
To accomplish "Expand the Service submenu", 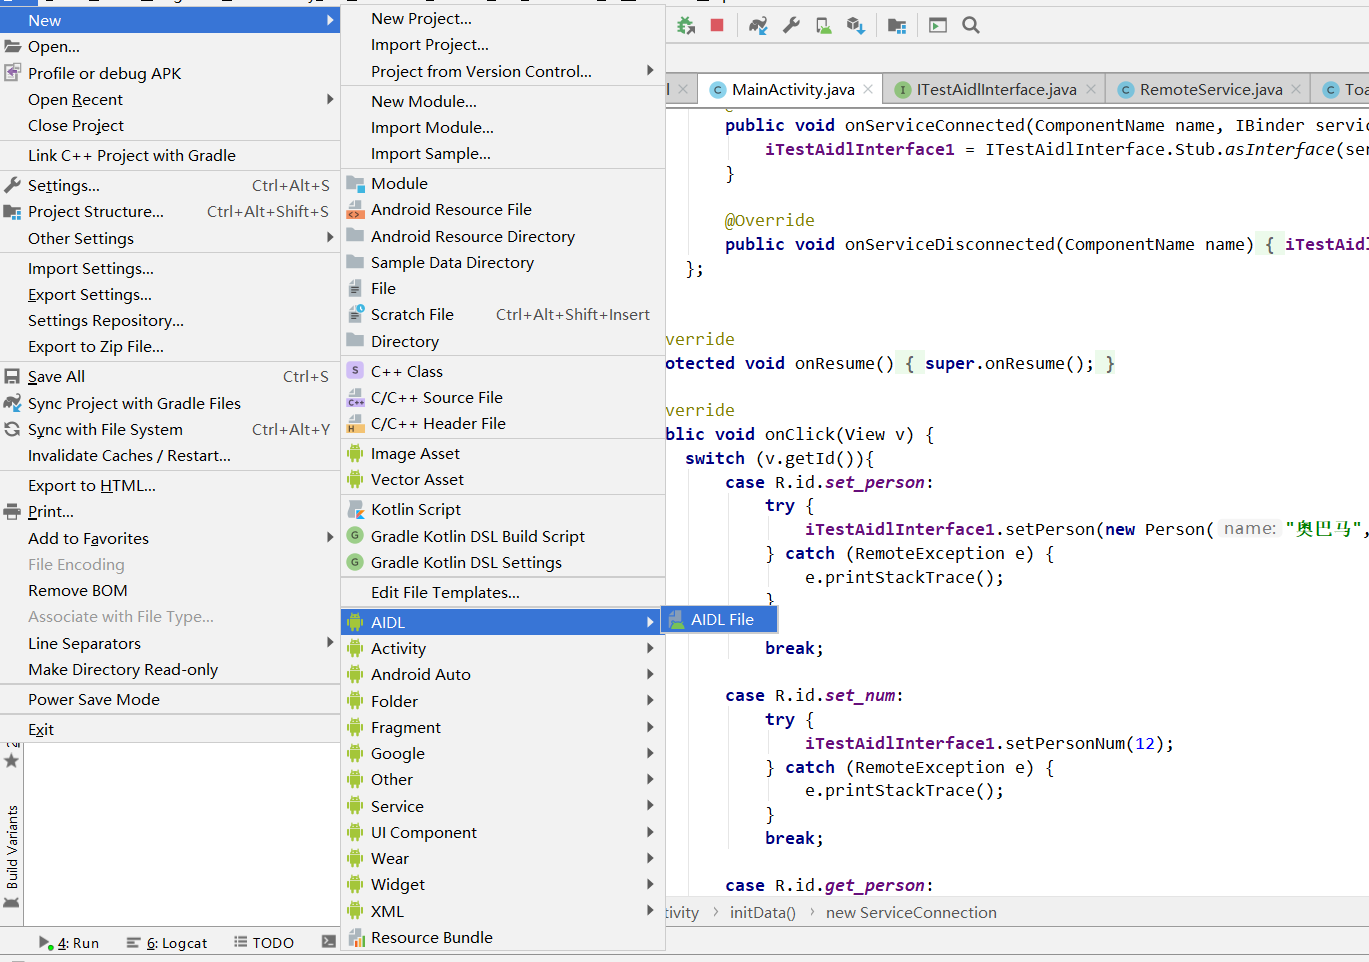I will [503, 806].
